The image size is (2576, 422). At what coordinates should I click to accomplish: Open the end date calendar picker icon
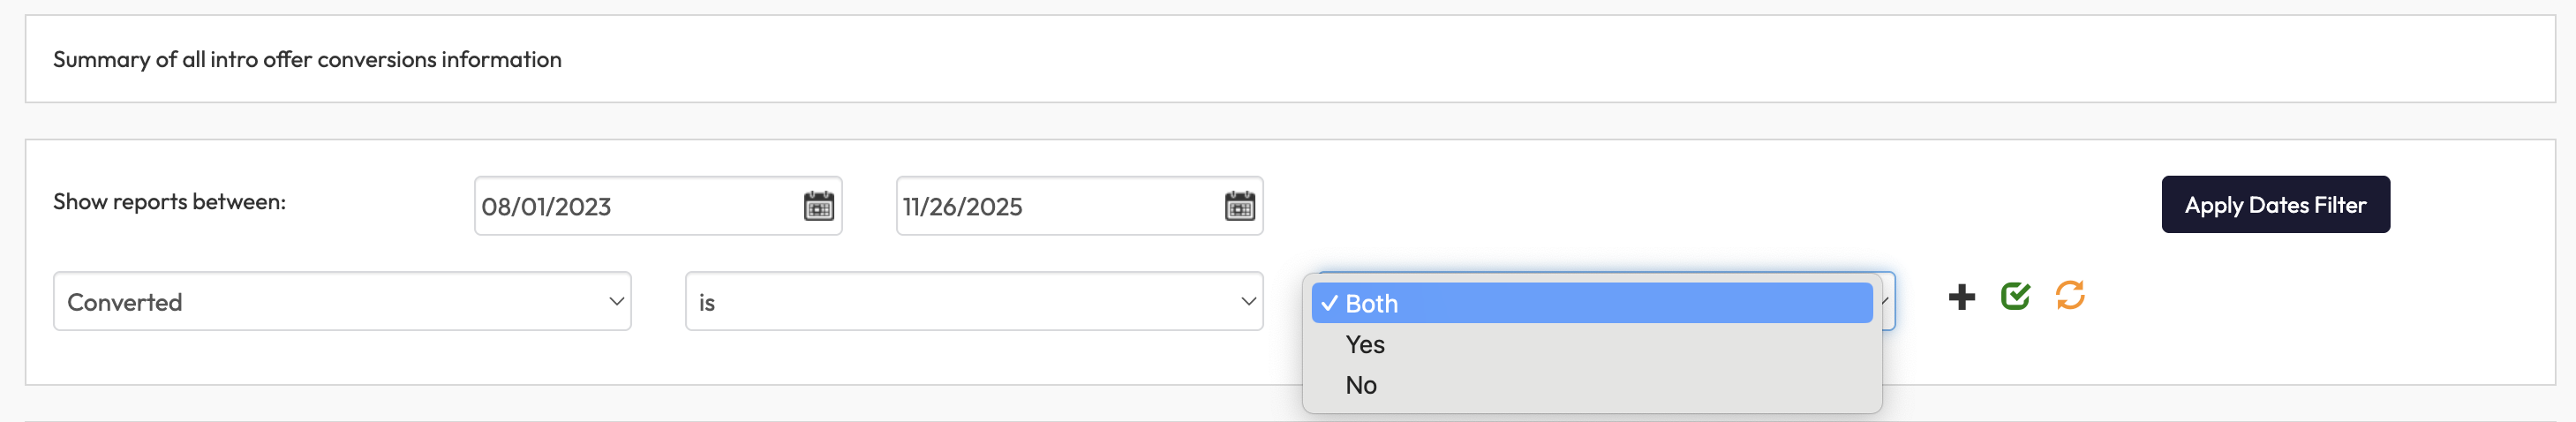tap(1239, 206)
